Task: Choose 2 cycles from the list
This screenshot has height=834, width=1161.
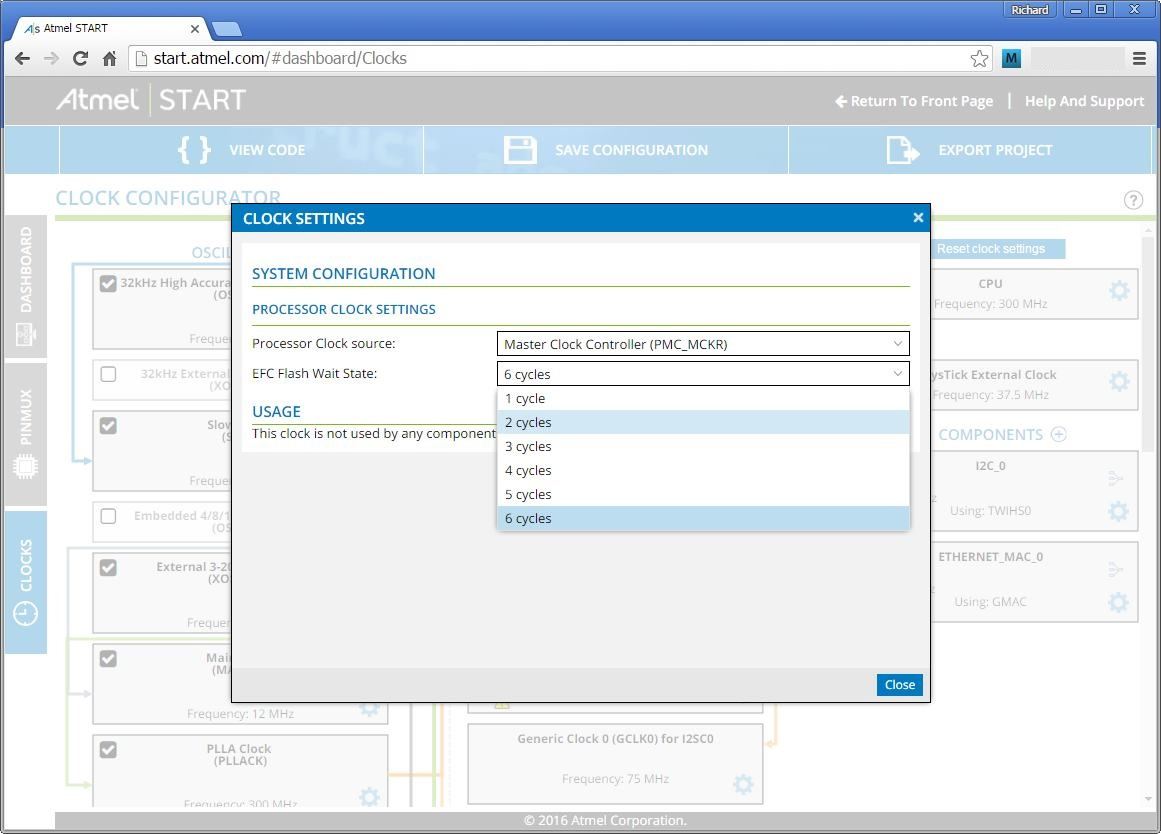Action: point(703,422)
